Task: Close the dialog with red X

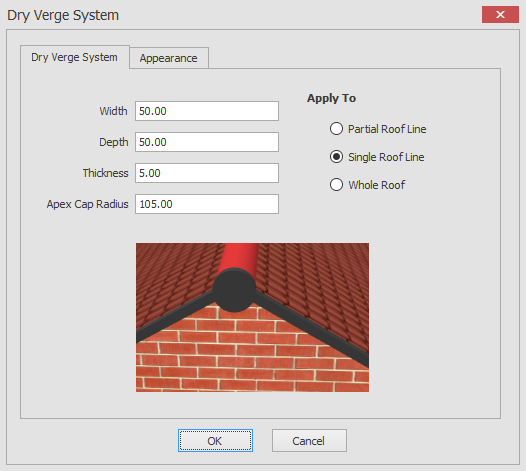Action: pyautogui.click(x=500, y=14)
